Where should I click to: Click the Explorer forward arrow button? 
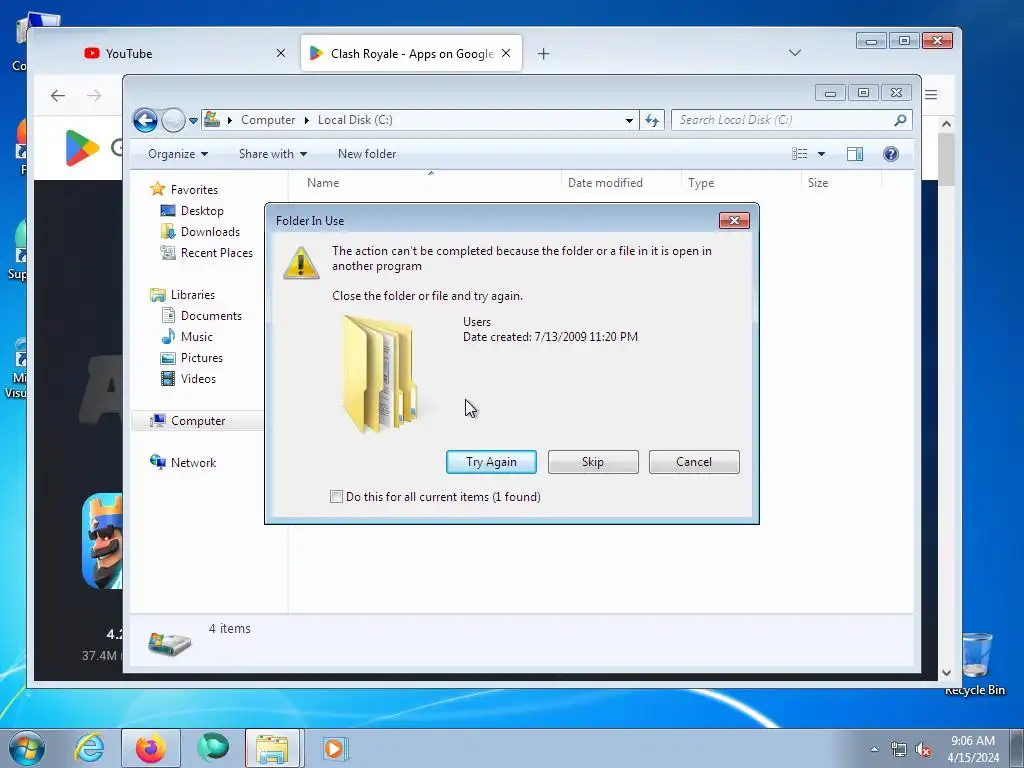[x=173, y=120]
